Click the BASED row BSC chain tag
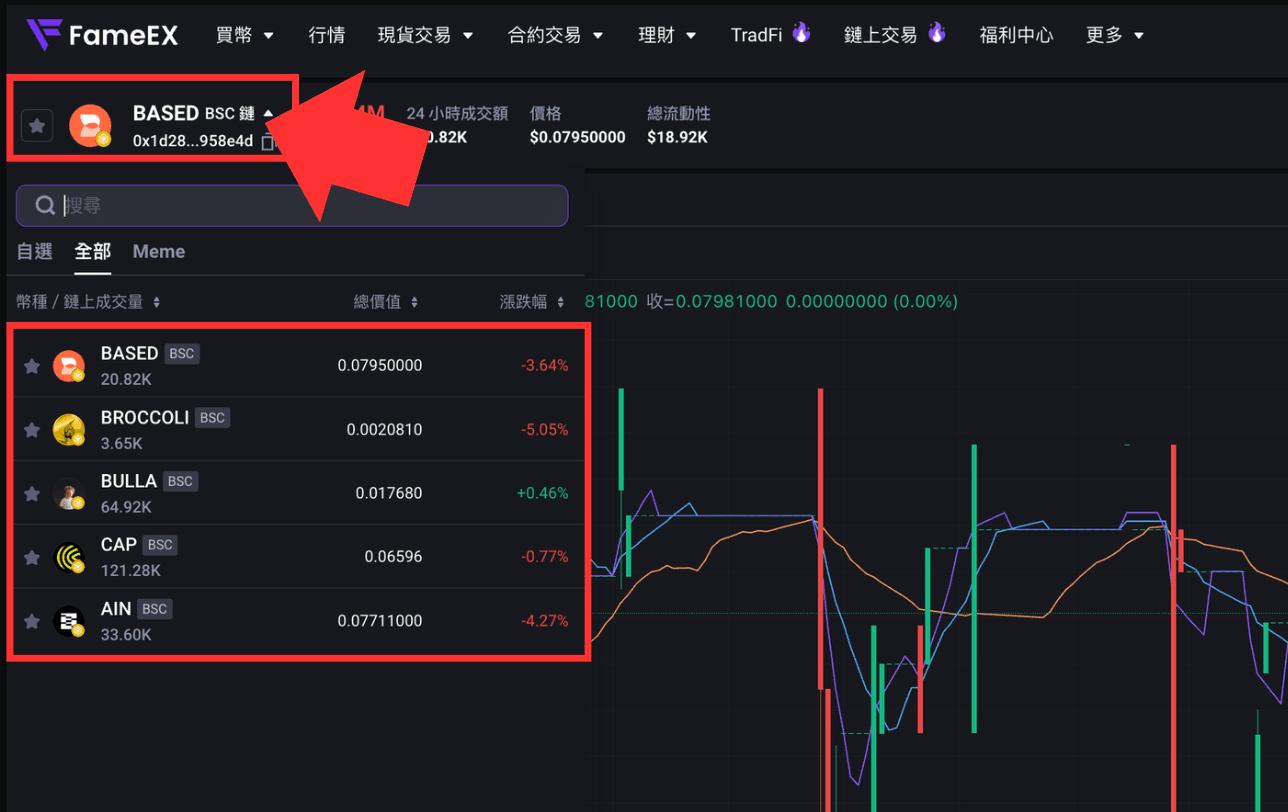Image resolution: width=1288 pixels, height=812 pixels. pos(181,354)
